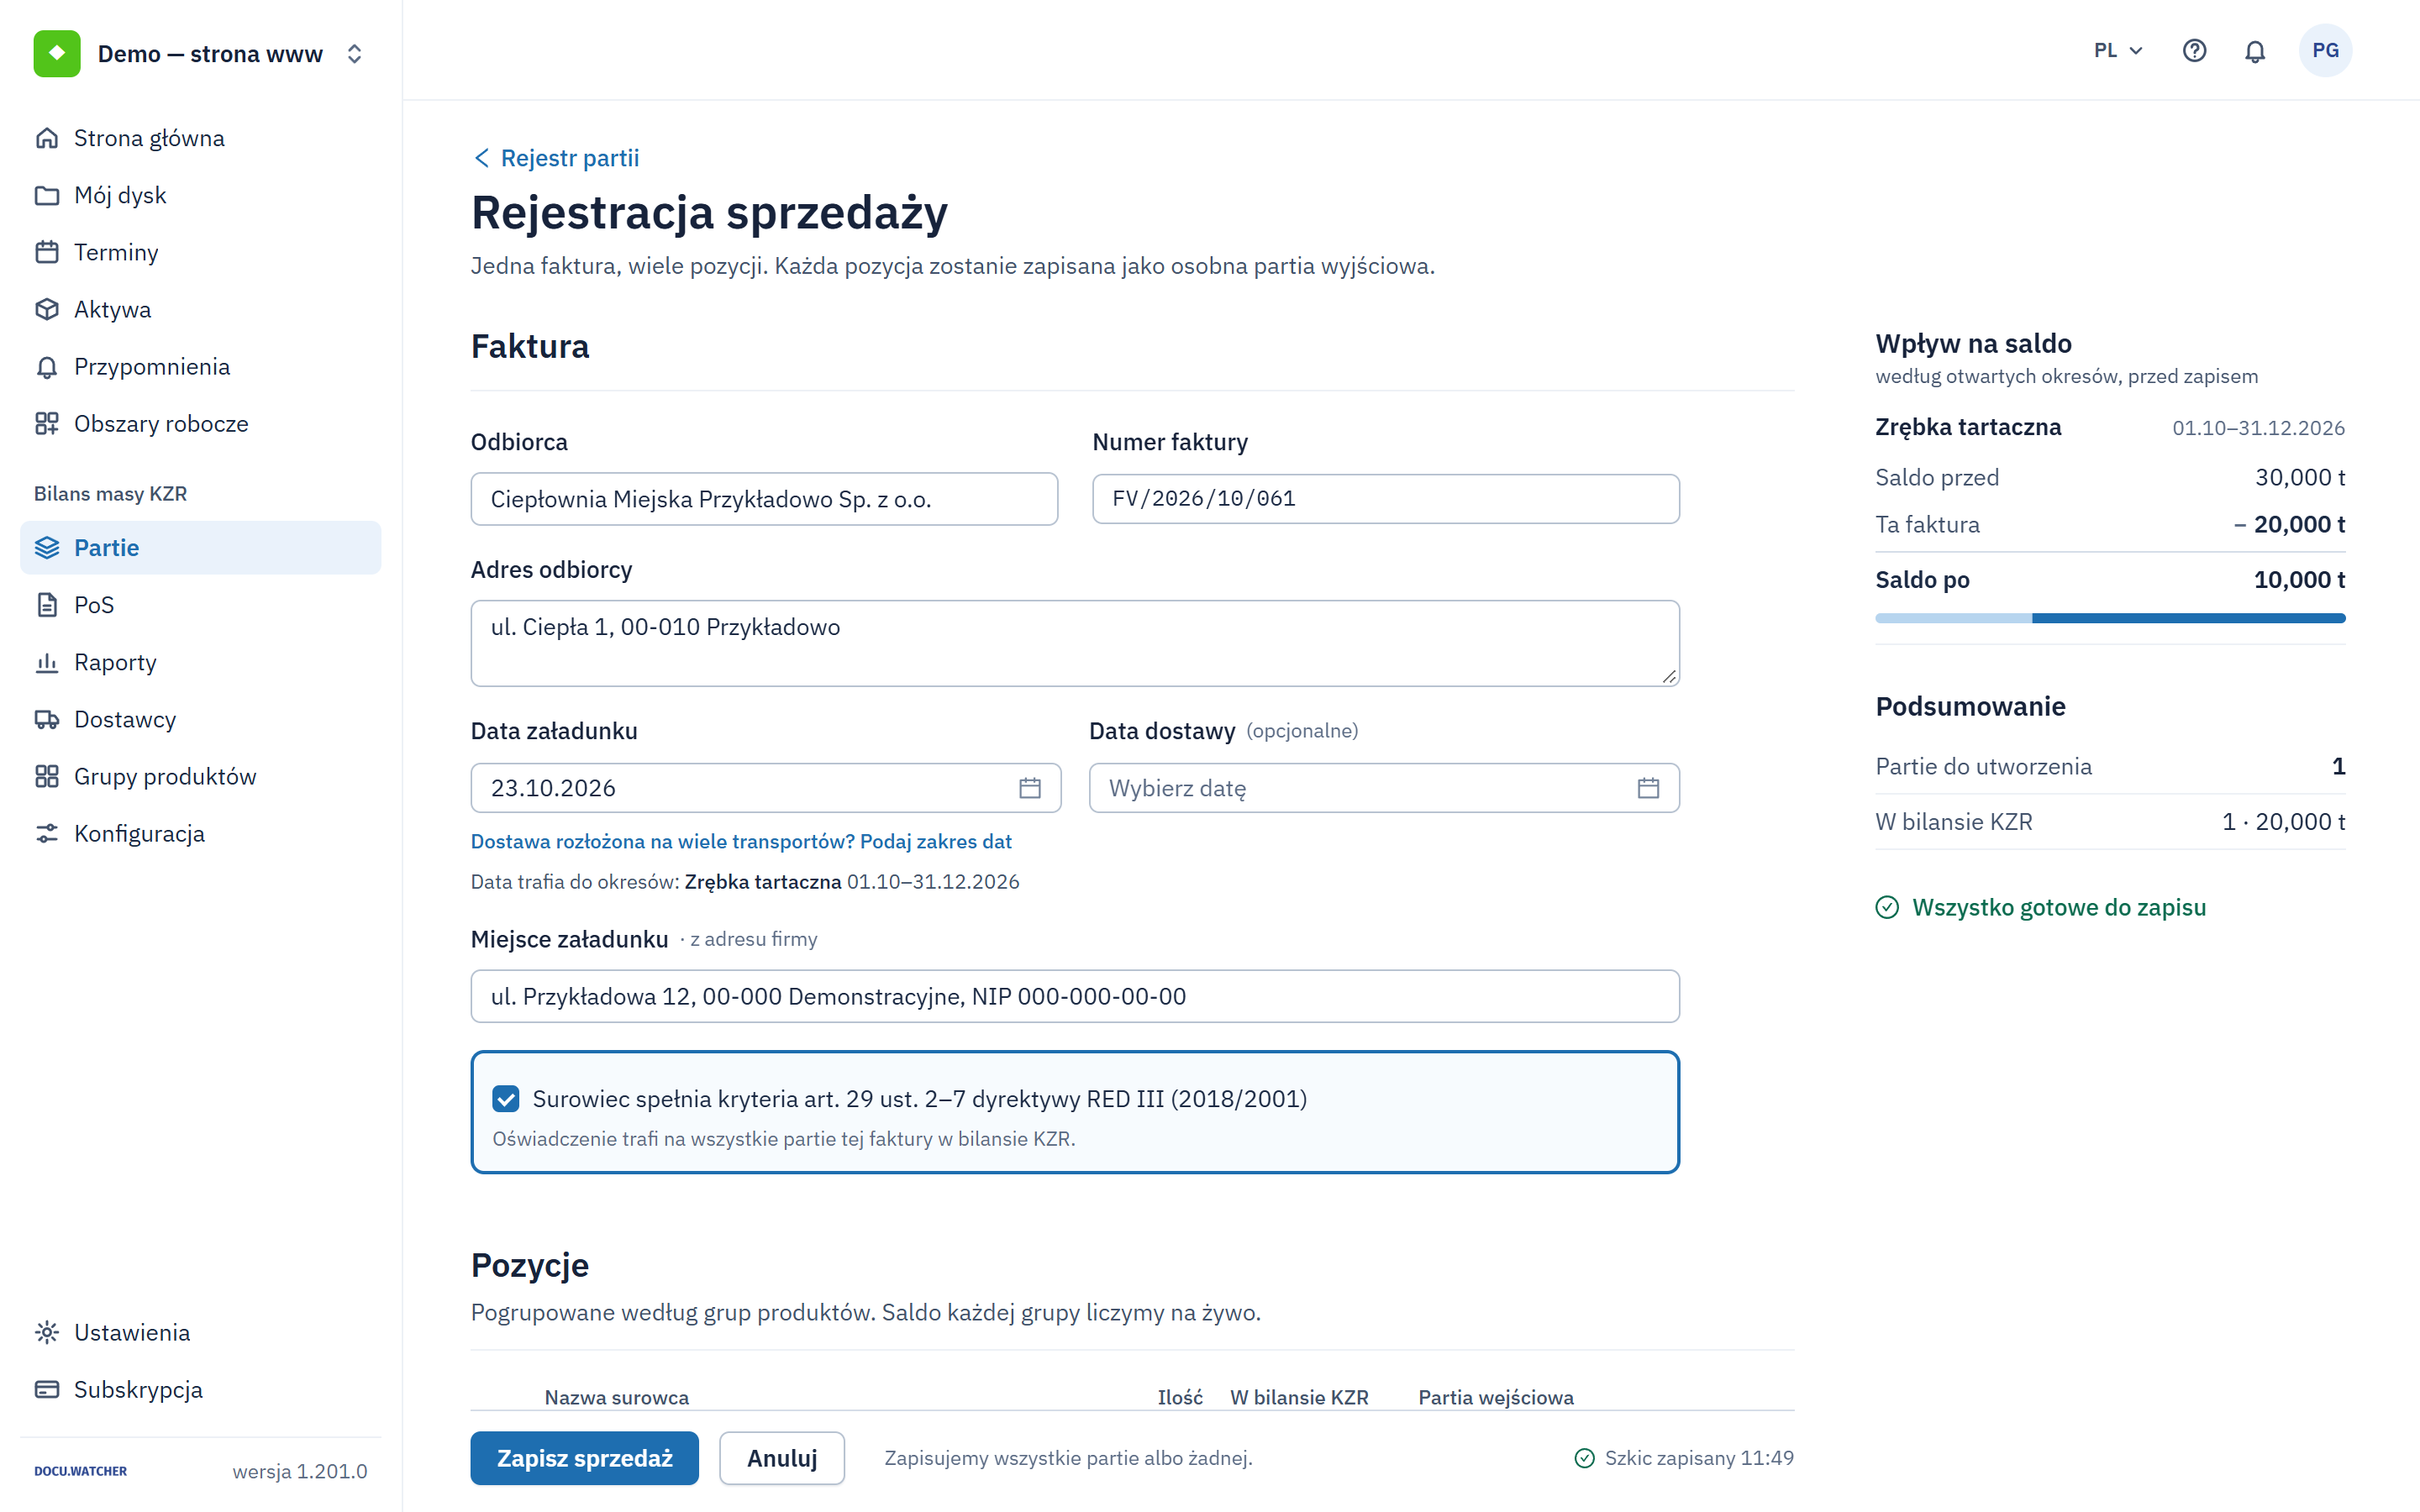This screenshot has height=1512, width=2420.
Task: Go back via Rejestr partii link
Action: point(556,158)
